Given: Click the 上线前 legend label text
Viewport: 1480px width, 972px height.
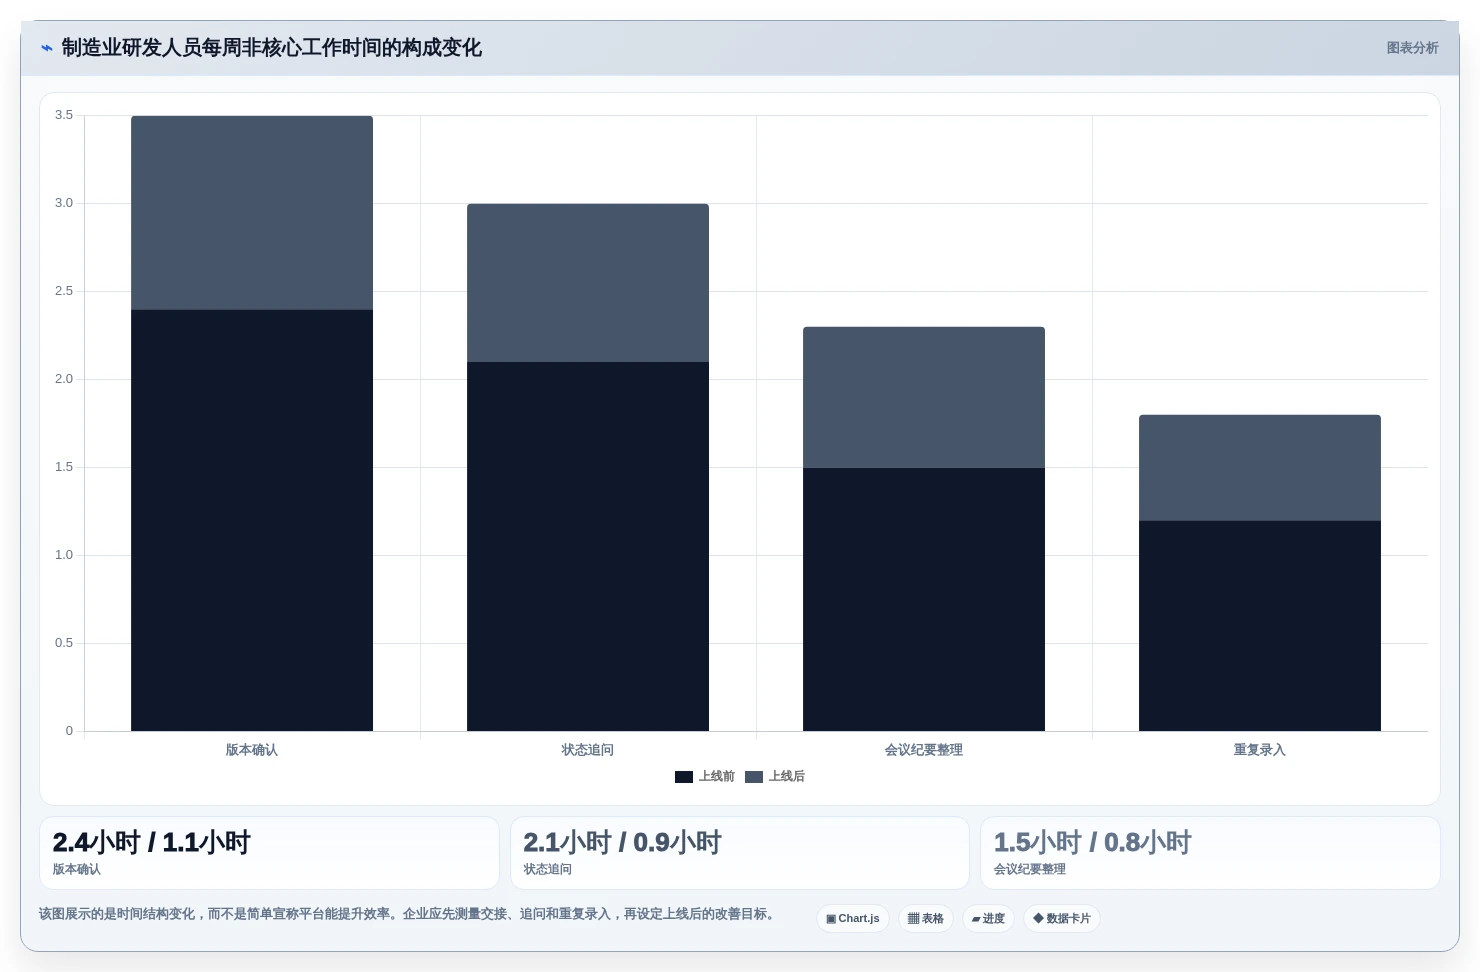Looking at the screenshot, I should coord(717,776).
